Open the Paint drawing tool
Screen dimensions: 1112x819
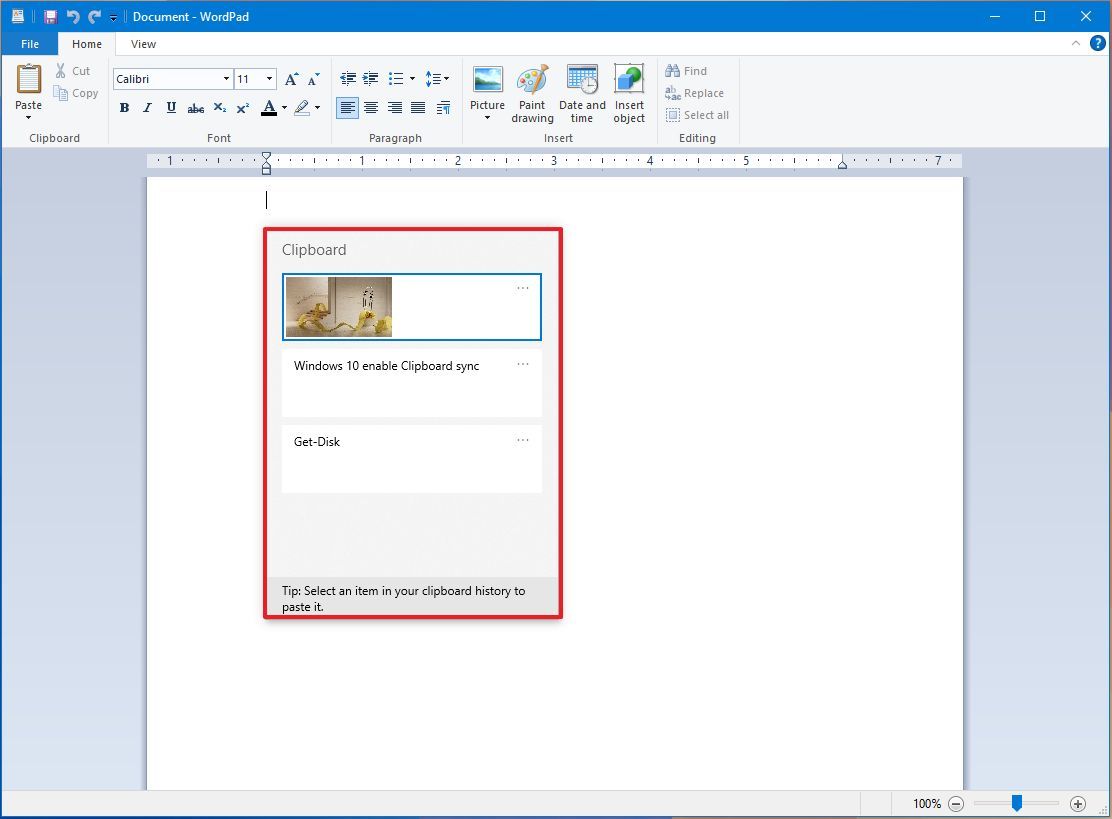pos(532,90)
